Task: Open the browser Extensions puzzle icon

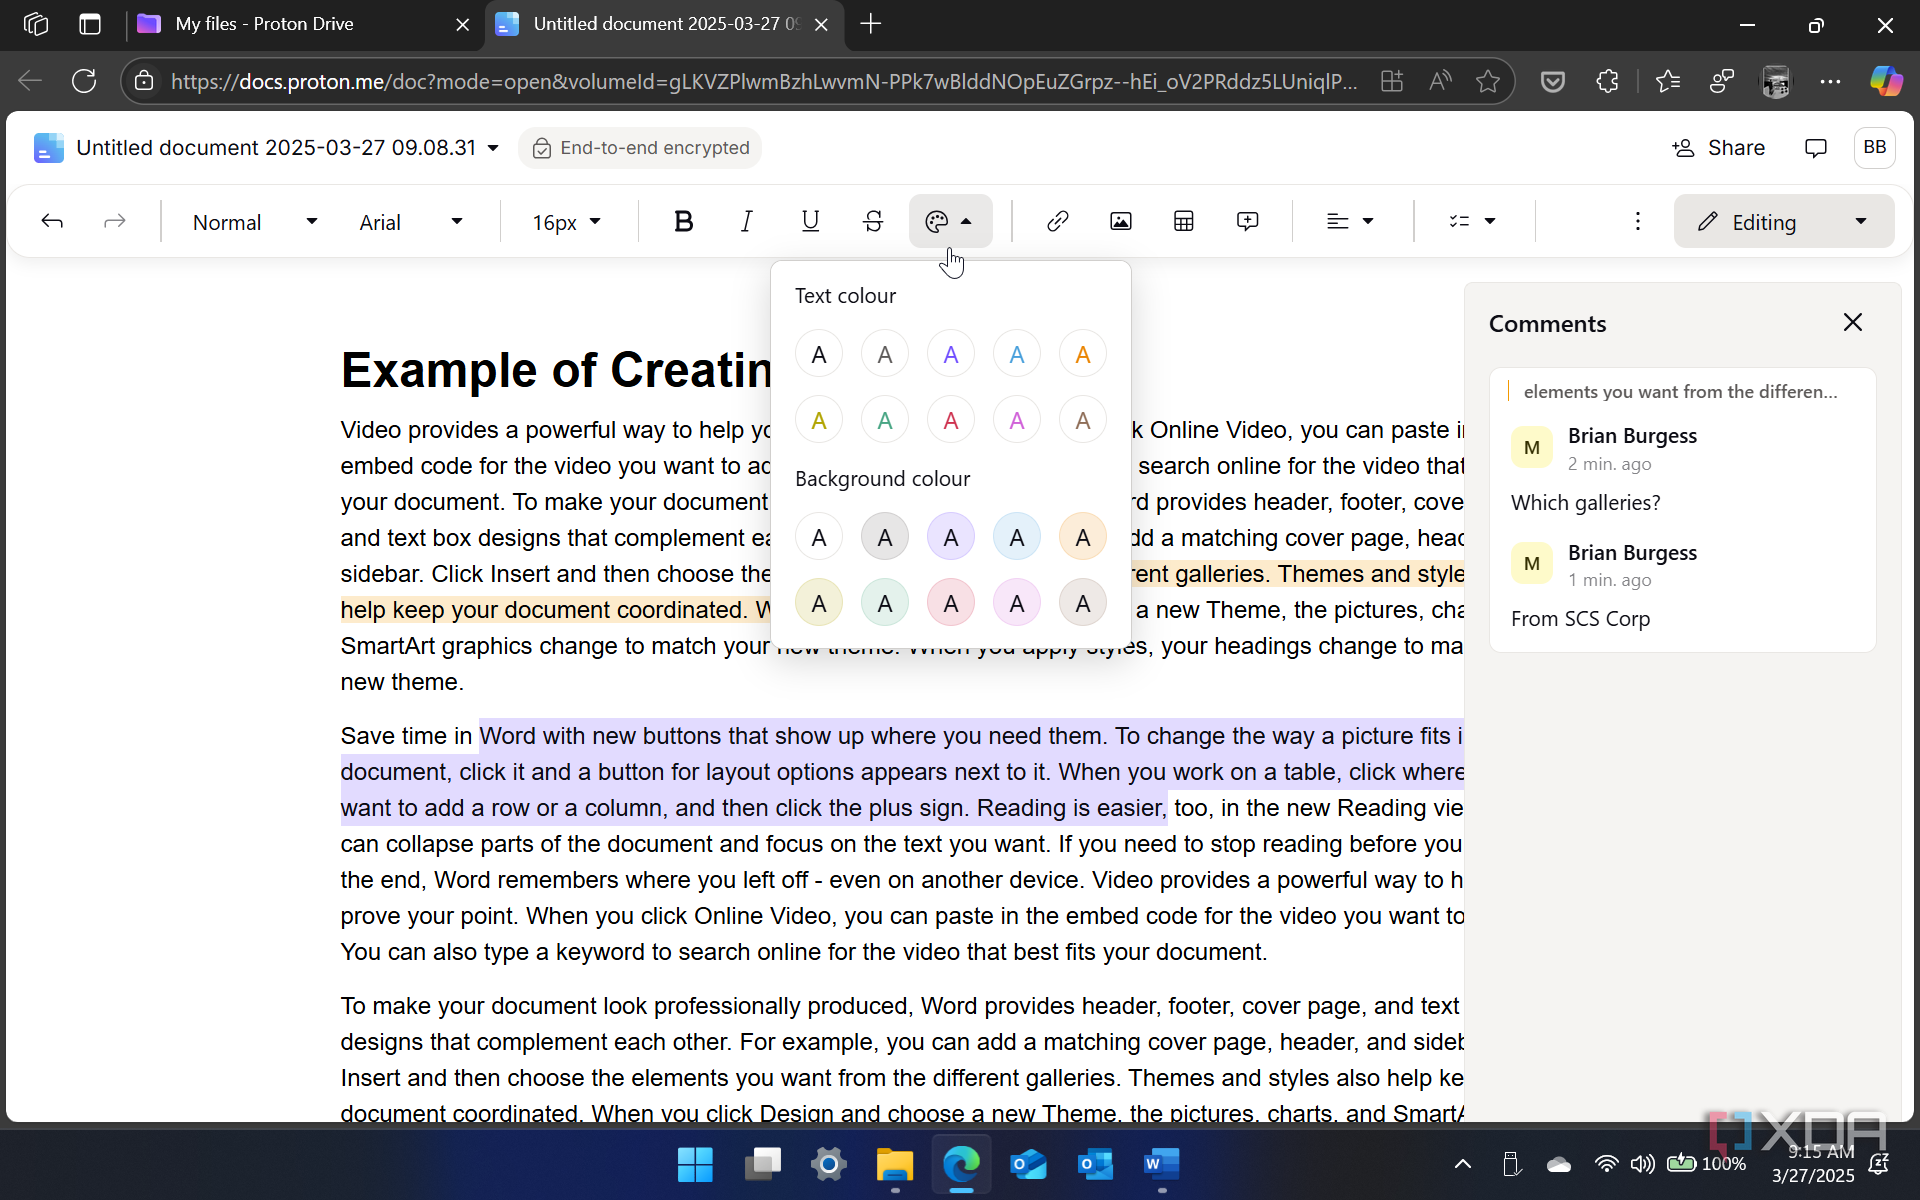Action: 1607,81
